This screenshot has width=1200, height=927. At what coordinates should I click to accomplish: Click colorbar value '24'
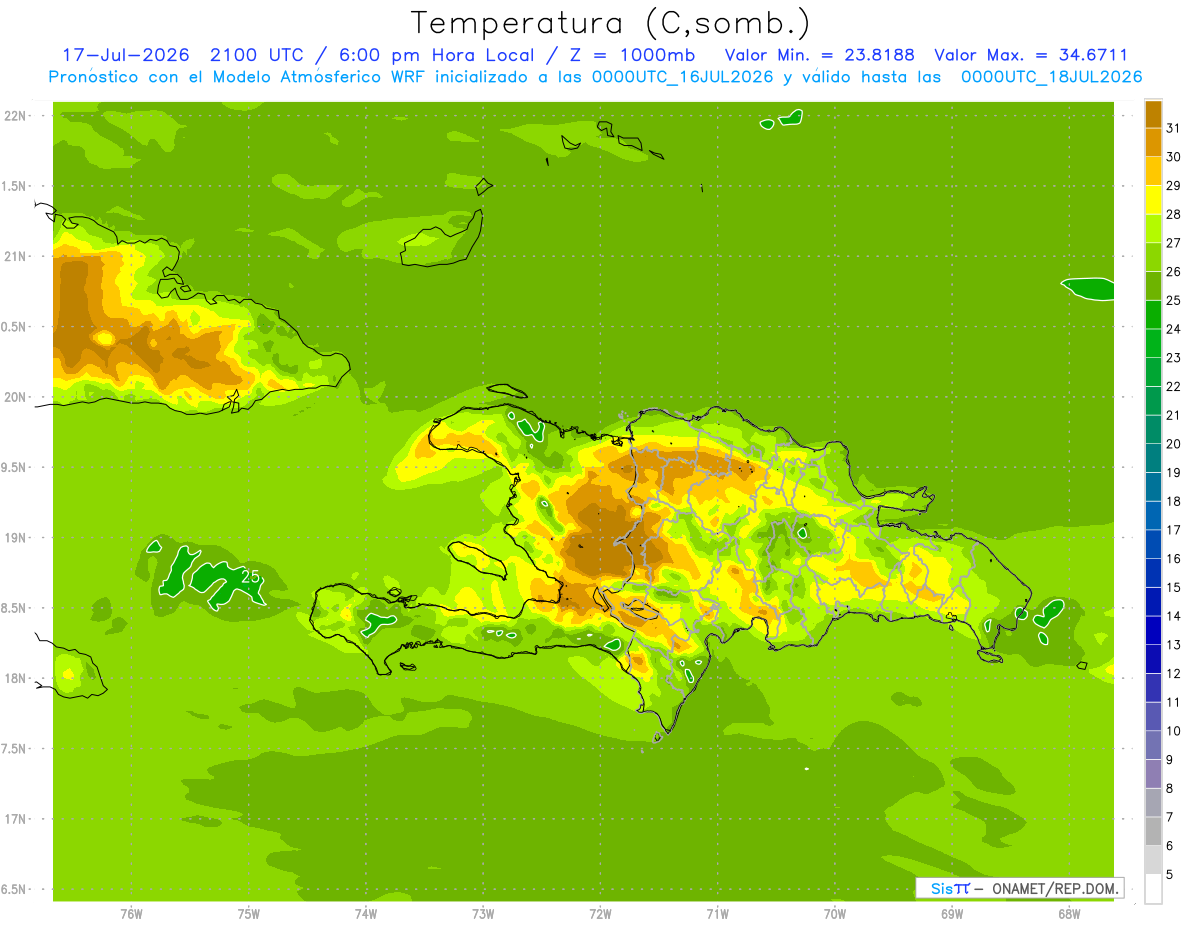pyautogui.click(x=1174, y=328)
